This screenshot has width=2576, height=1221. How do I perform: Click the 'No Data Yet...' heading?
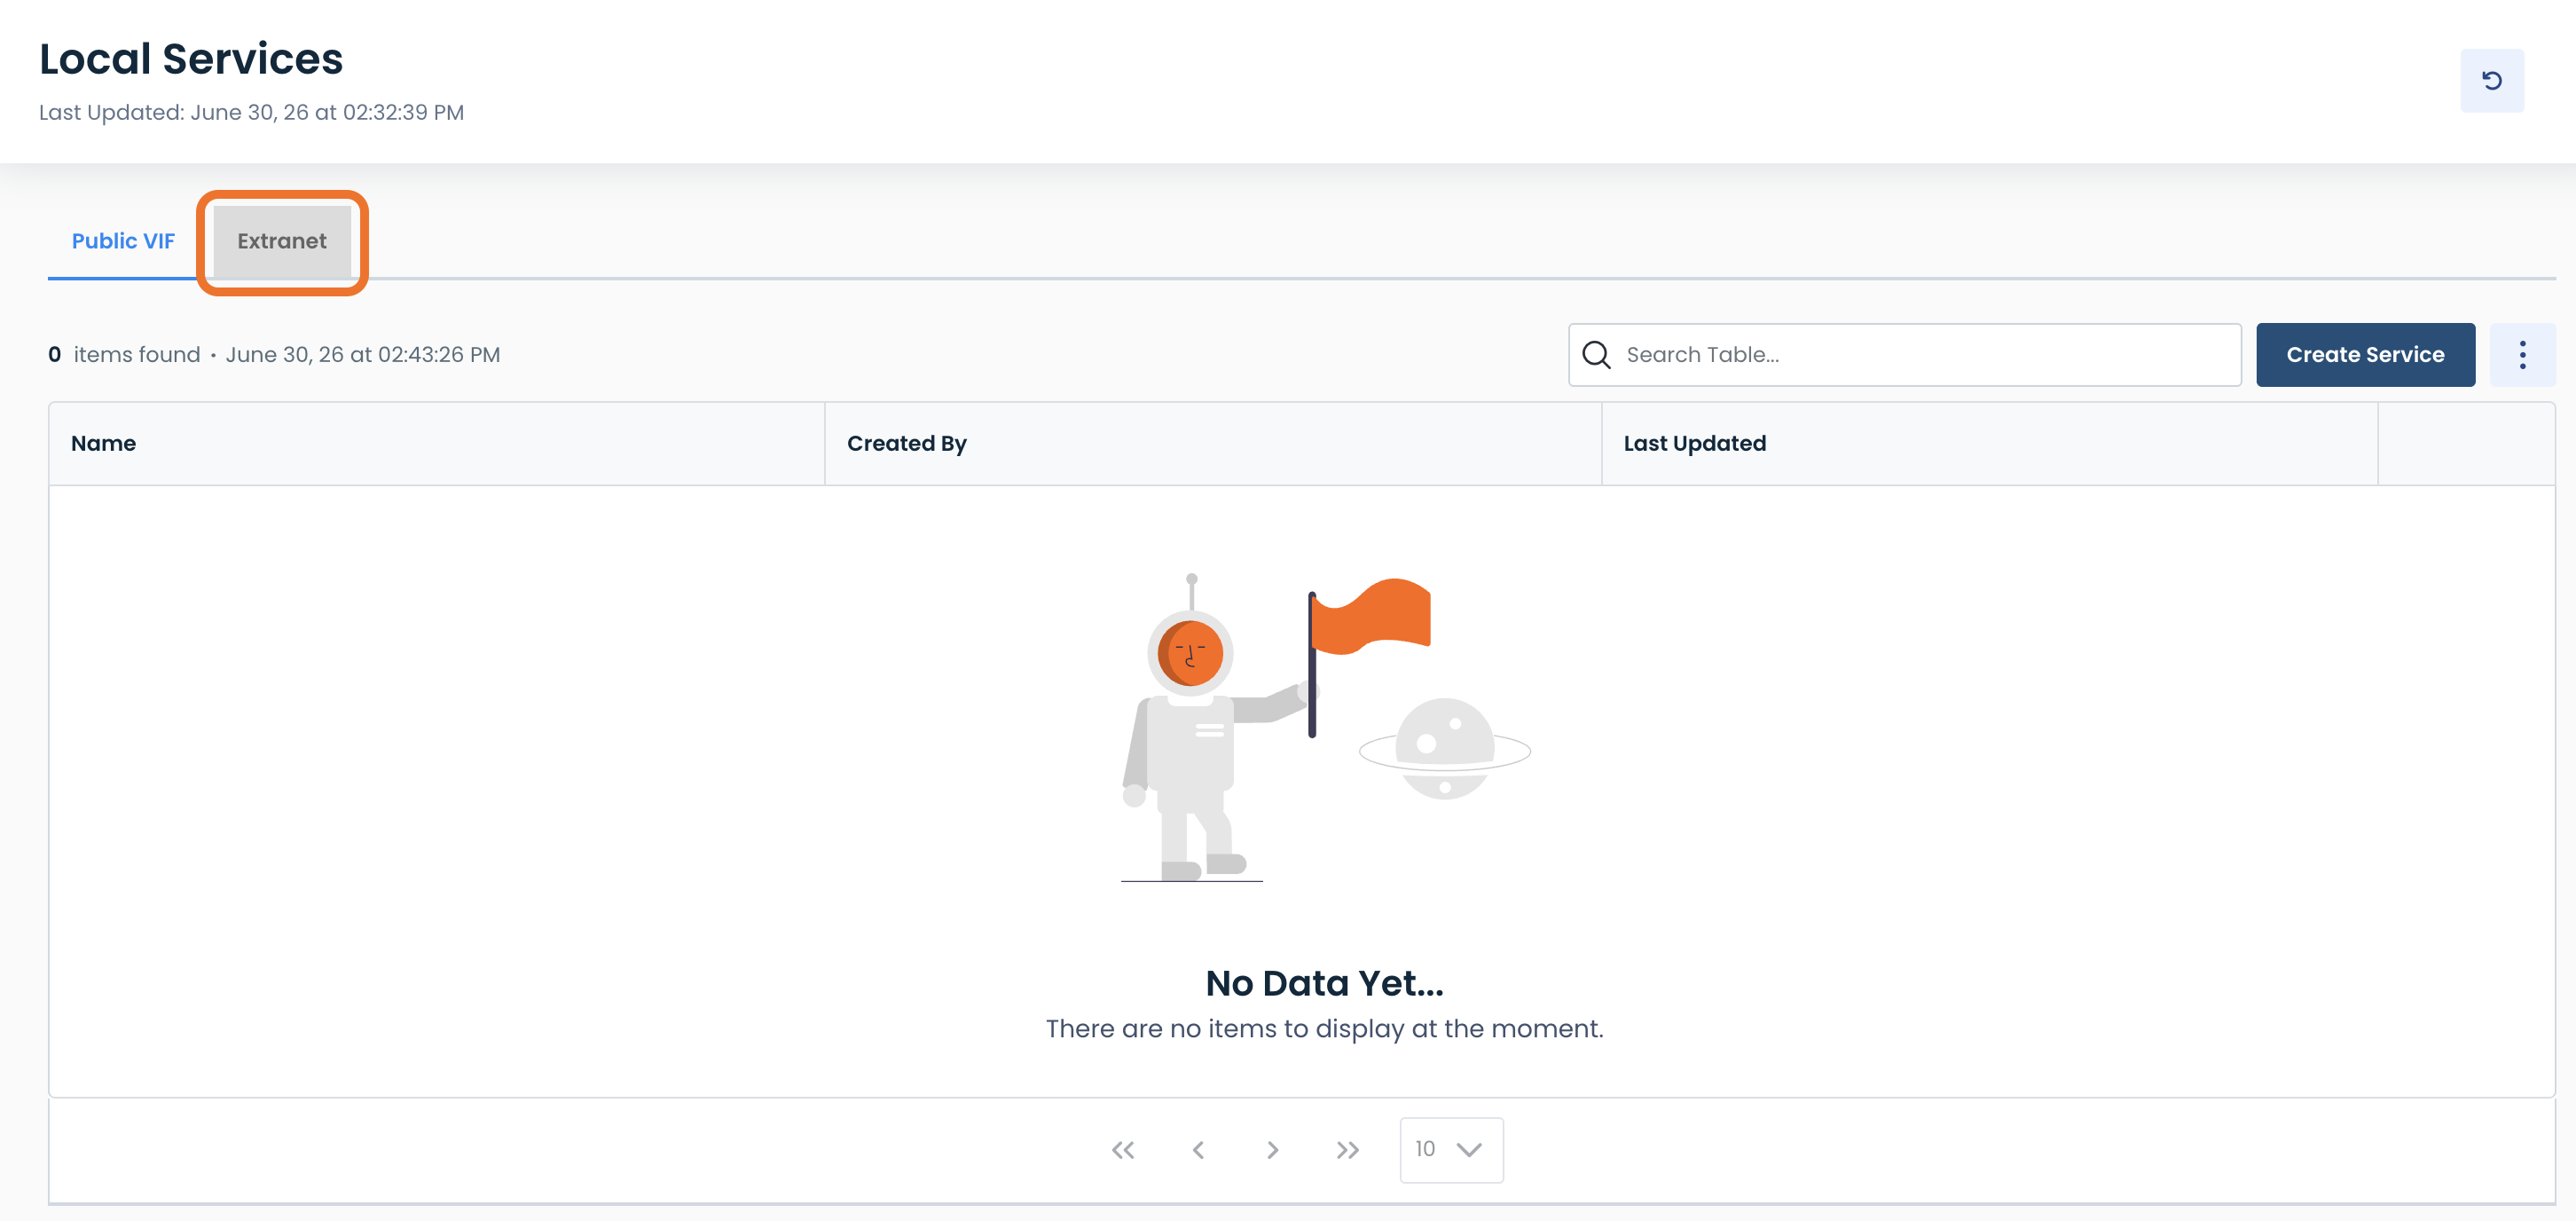pyautogui.click(x=1324, y=984)
